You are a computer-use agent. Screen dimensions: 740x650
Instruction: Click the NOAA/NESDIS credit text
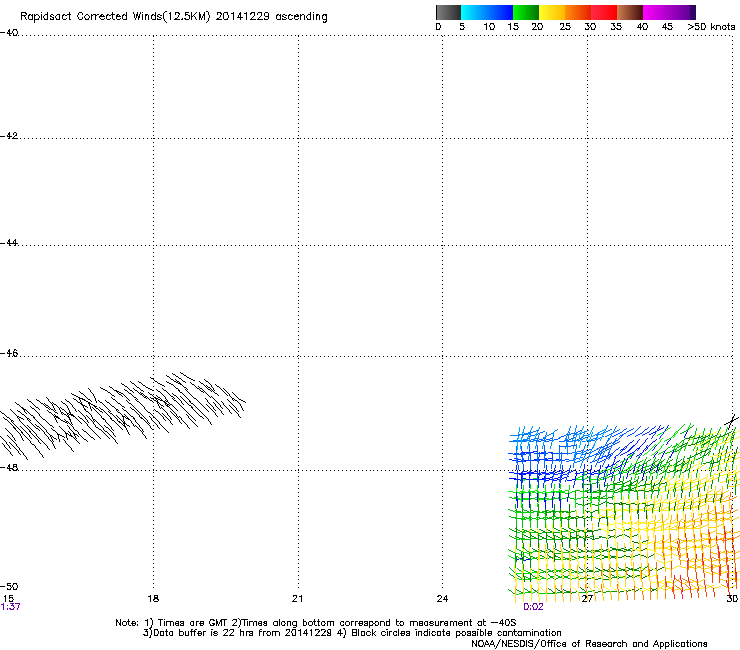589,644
